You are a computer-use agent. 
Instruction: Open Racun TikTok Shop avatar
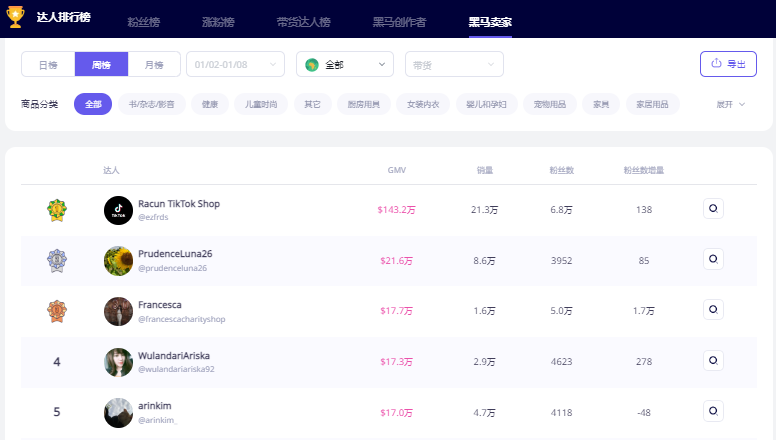tap(118, 210)
